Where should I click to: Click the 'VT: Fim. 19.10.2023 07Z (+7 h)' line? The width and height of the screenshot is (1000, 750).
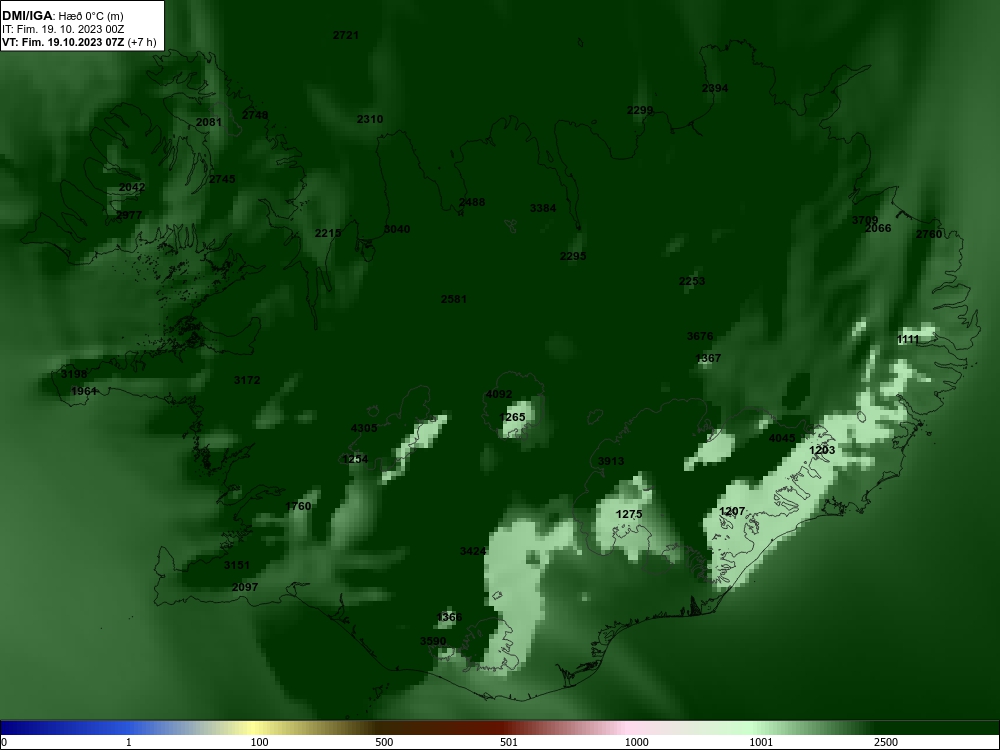tap(79, 42)
